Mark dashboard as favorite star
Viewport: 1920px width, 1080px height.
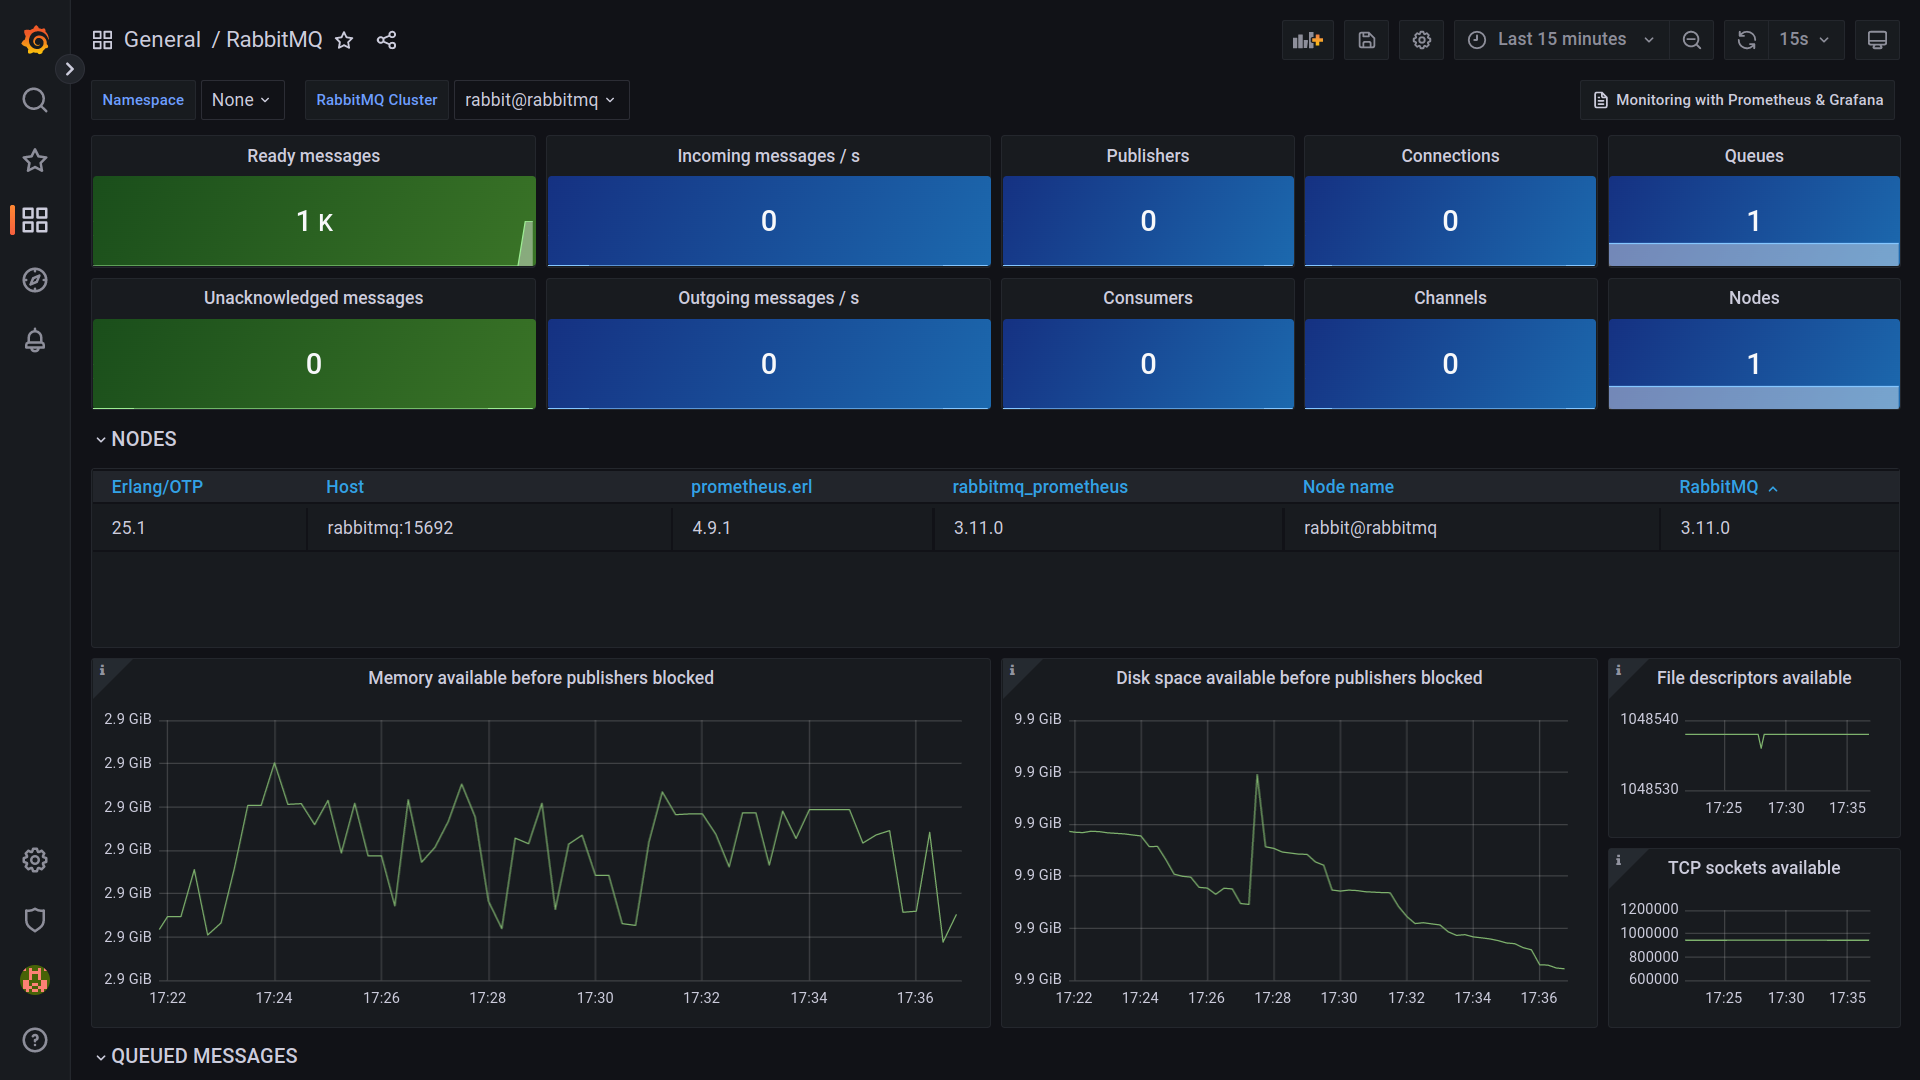[344, 40]
